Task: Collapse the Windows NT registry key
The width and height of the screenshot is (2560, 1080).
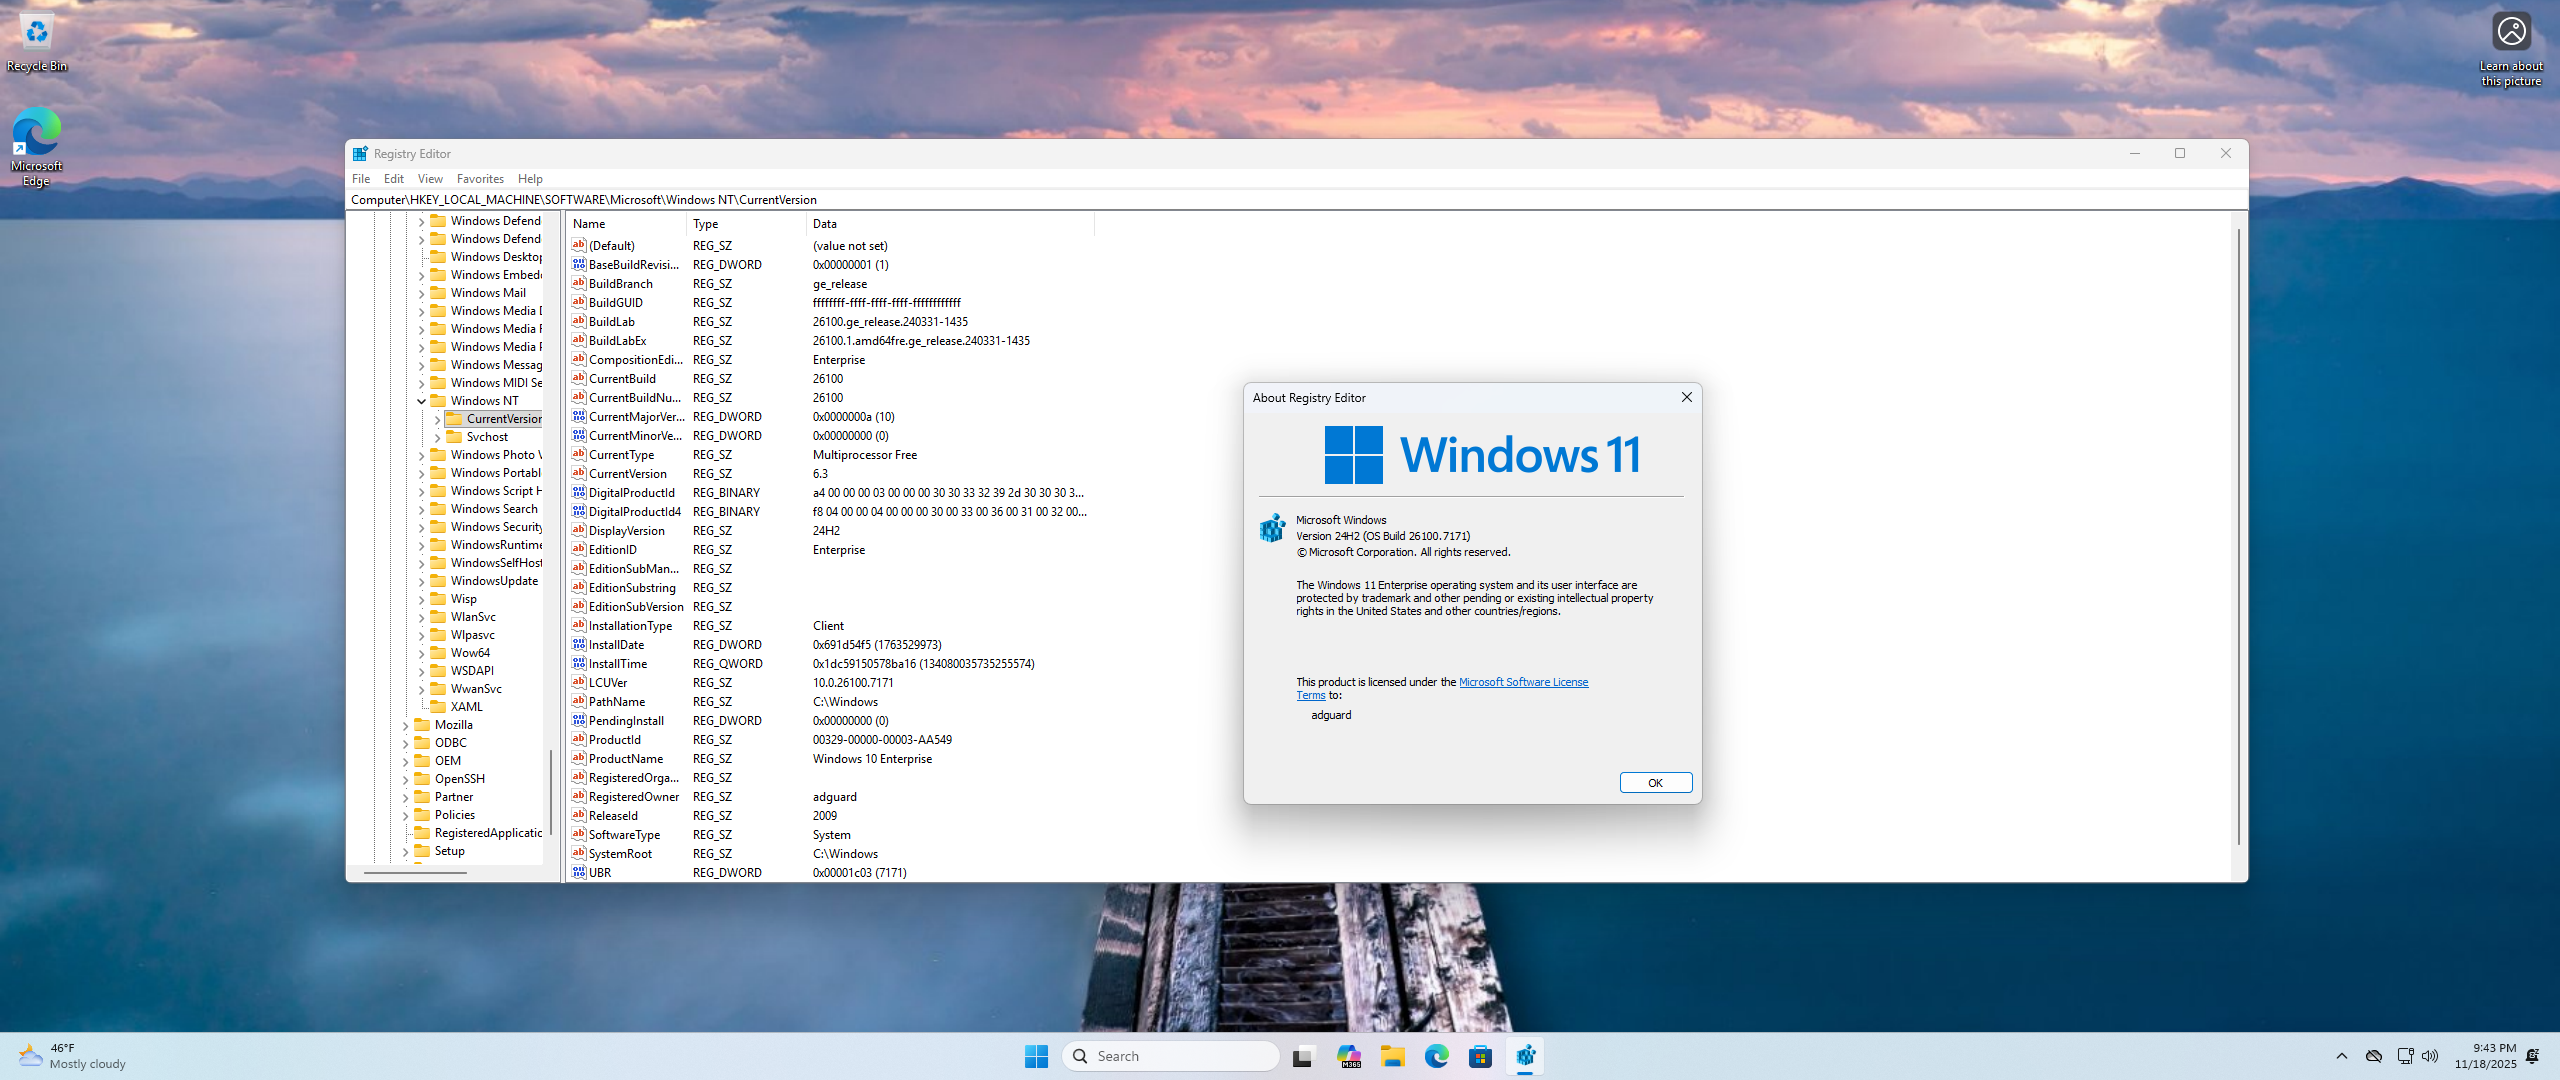Action: pos(421,401)
